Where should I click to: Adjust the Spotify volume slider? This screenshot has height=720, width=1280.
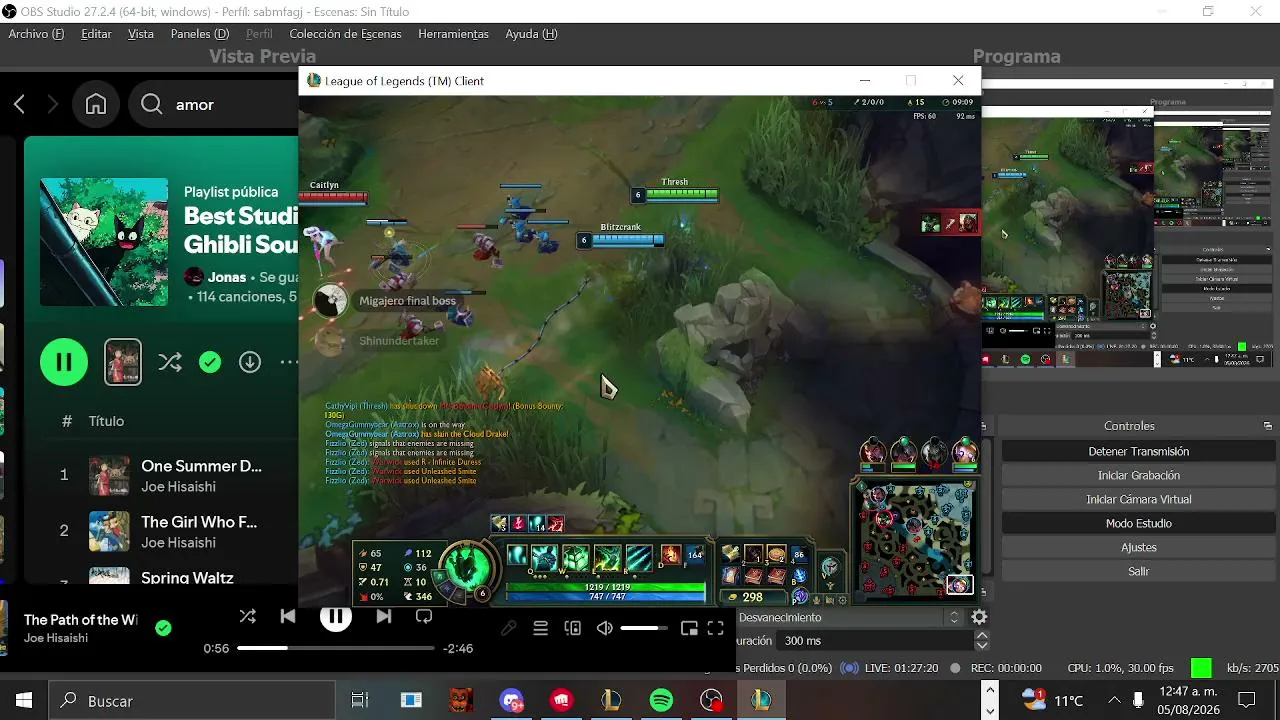(x=644, y=628)
